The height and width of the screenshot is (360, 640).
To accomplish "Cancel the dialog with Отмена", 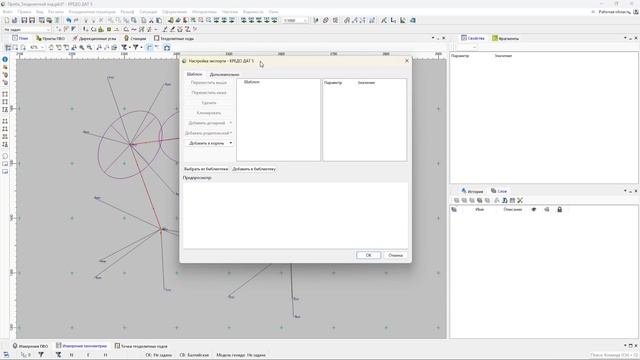I will (x=396, y=255).
